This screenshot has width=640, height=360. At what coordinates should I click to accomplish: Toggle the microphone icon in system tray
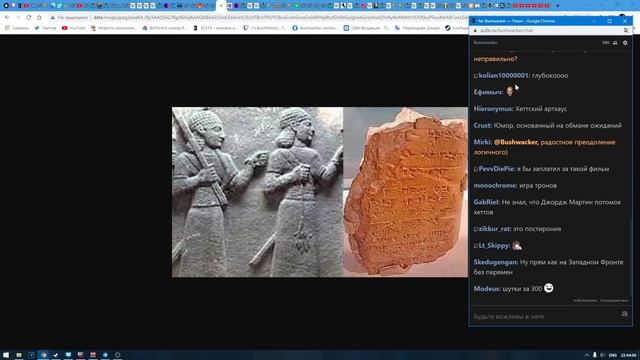[594, 355]
